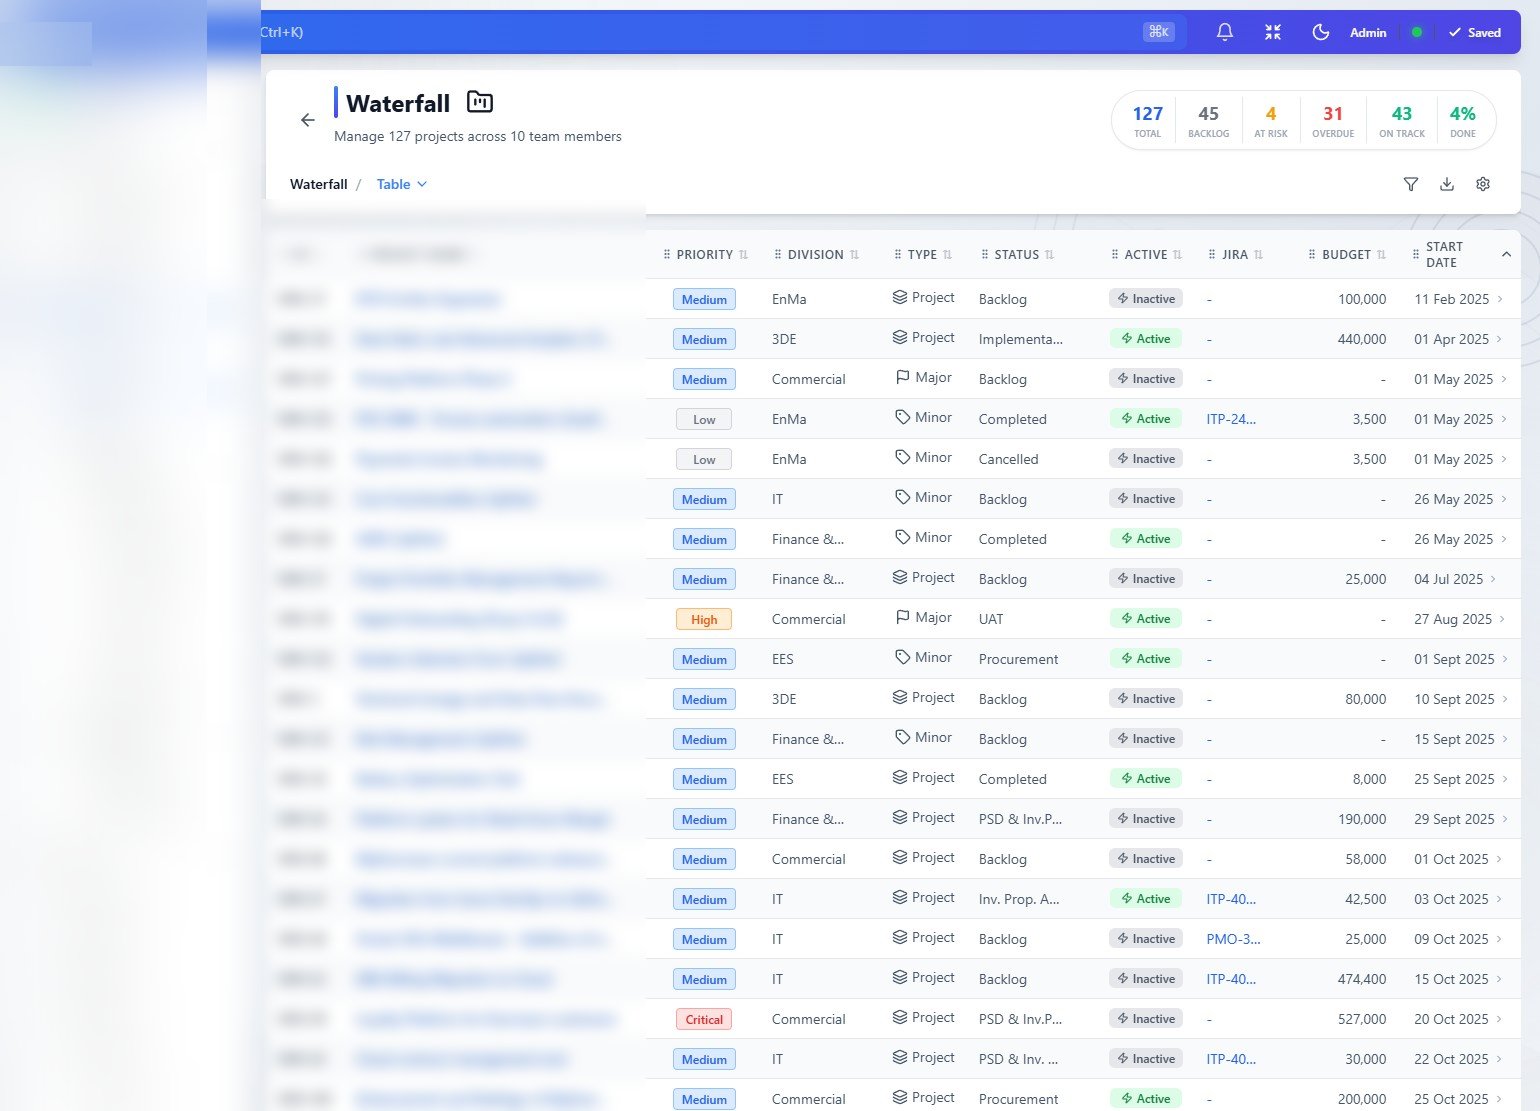Click the collapse-view arrows icon in top bar
This screenshot has height=1111, width=1540.
coord(1272,31)
